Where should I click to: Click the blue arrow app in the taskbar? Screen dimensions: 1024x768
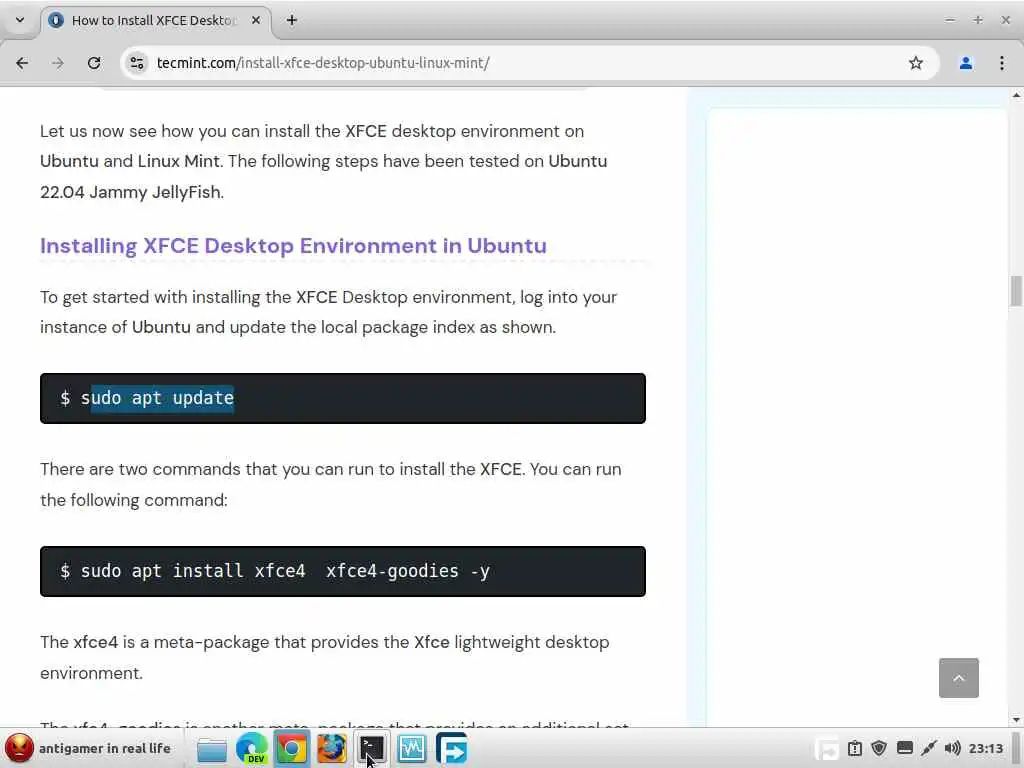pos(452,748)
